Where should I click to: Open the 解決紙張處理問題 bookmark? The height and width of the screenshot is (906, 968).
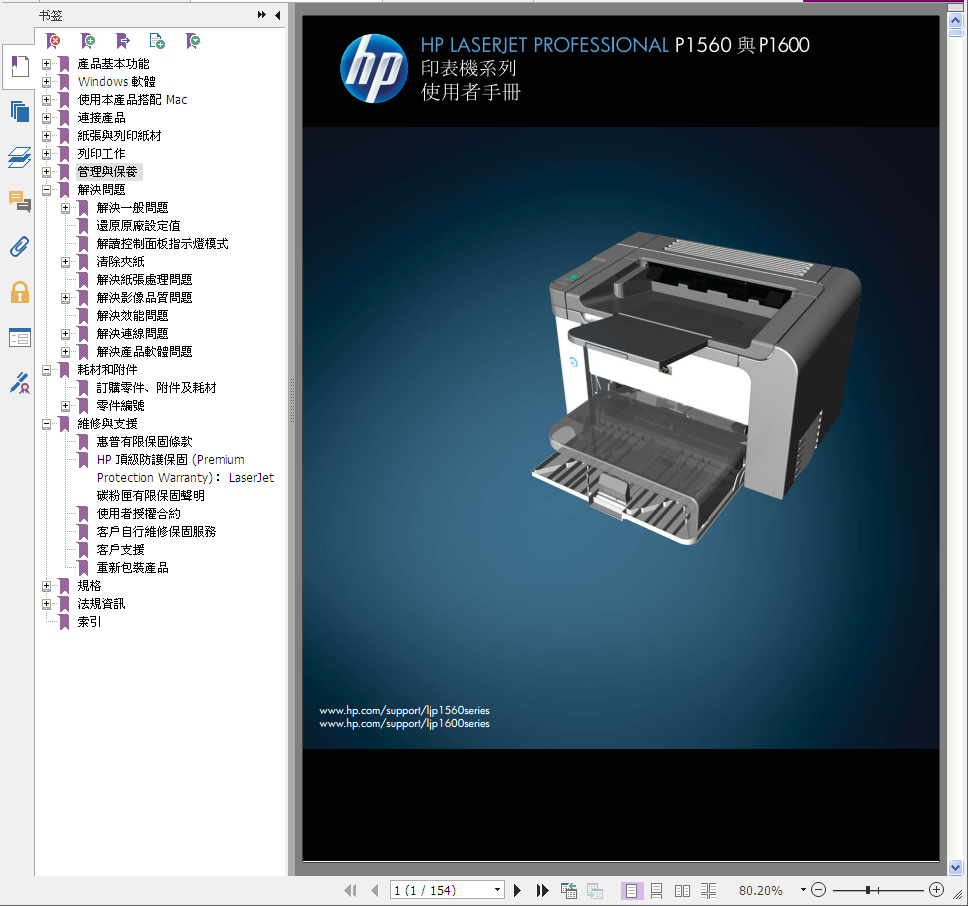[144, 280]
